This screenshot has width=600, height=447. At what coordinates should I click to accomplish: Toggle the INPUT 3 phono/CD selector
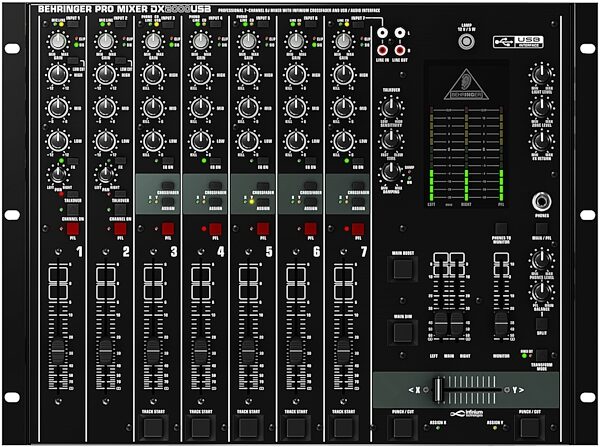(x=168, y=24)
